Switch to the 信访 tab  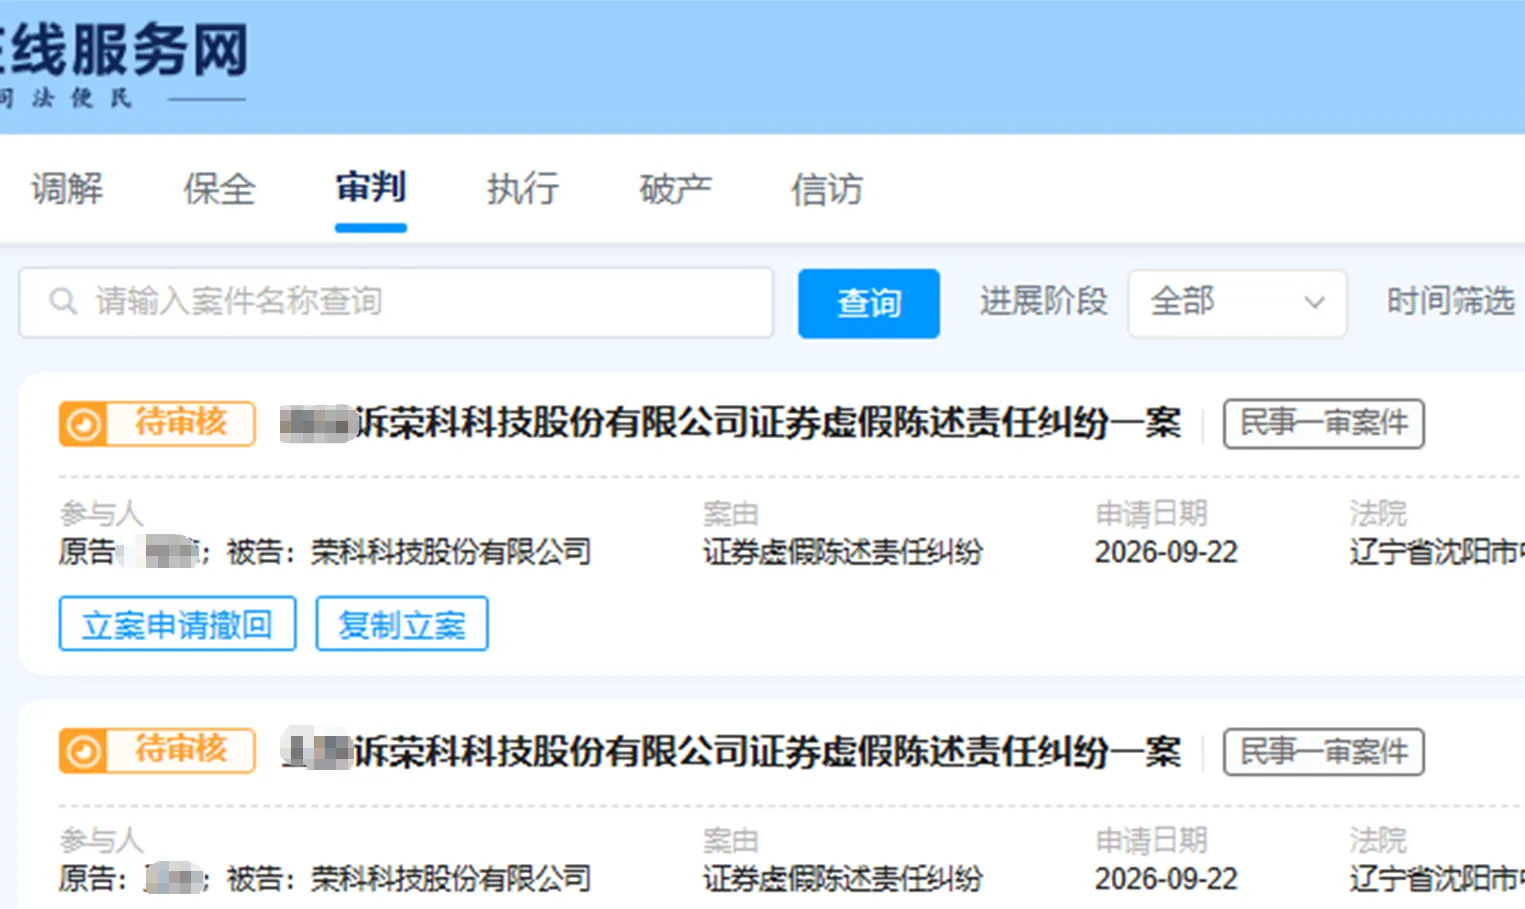[827, 189]
